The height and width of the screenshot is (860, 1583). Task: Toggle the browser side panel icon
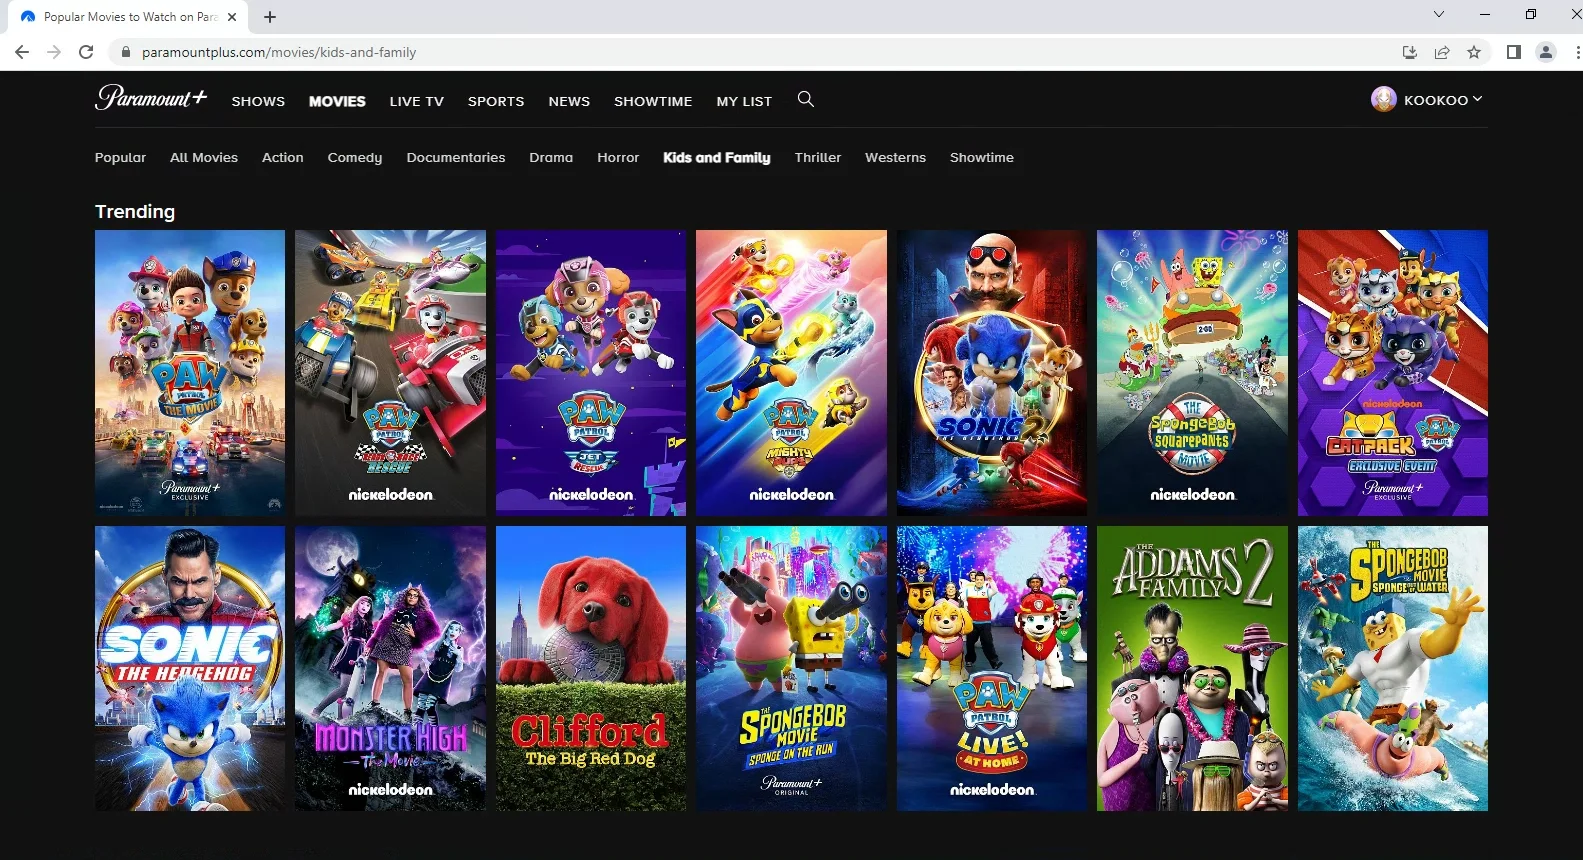pos(1514,52)
